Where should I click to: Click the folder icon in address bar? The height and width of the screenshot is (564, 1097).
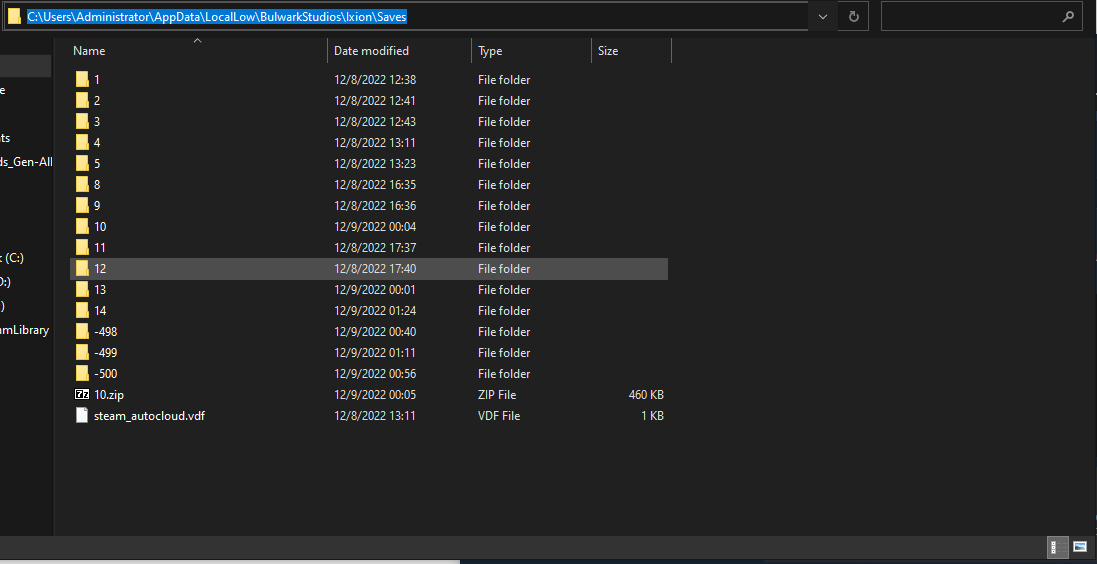click(14, 17)
